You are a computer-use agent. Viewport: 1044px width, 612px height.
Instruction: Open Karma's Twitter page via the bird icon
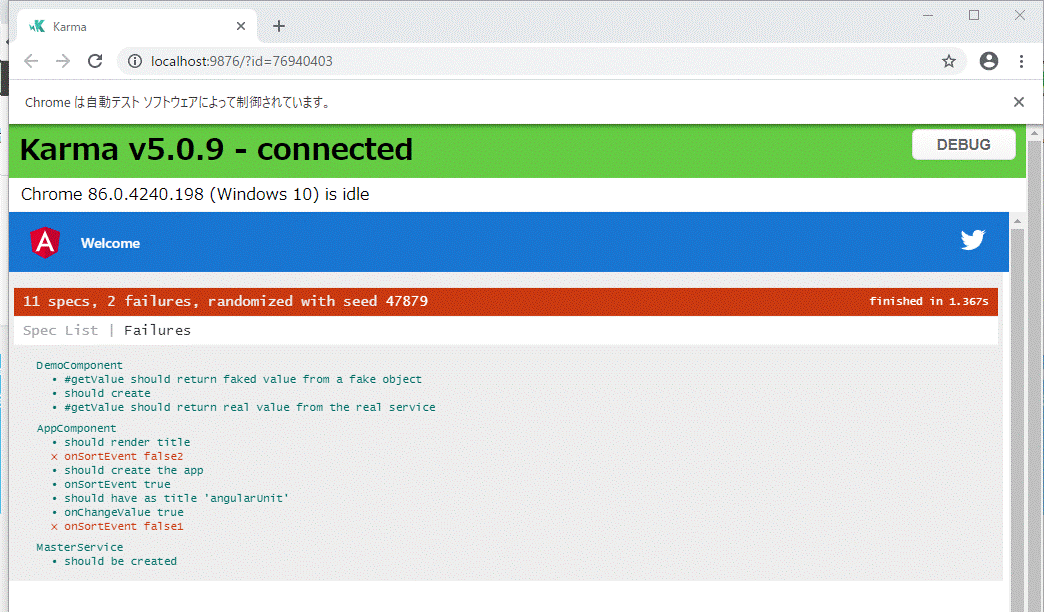pos(972,240)
